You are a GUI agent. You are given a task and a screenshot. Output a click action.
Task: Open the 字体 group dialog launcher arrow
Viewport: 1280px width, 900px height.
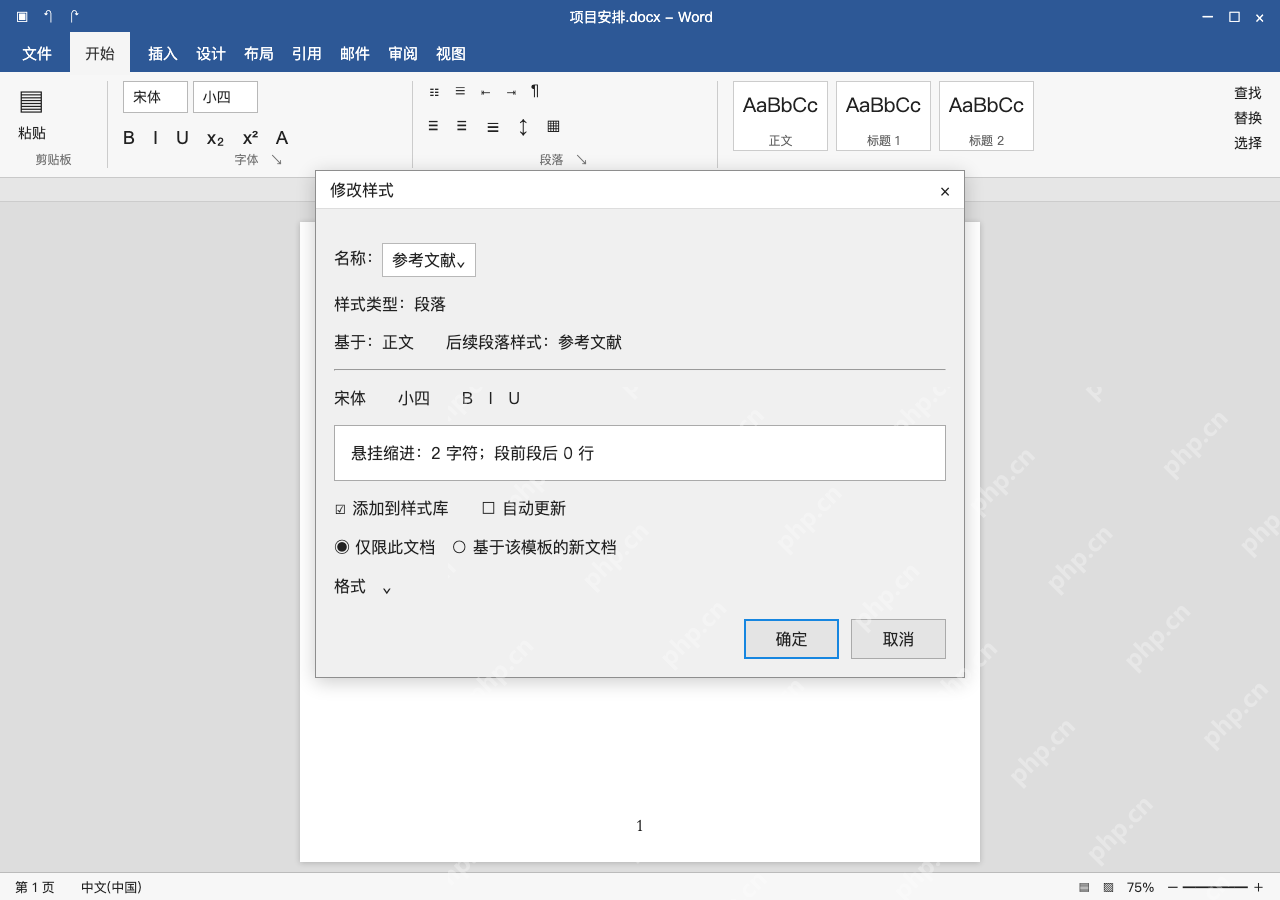click(277, 160)
